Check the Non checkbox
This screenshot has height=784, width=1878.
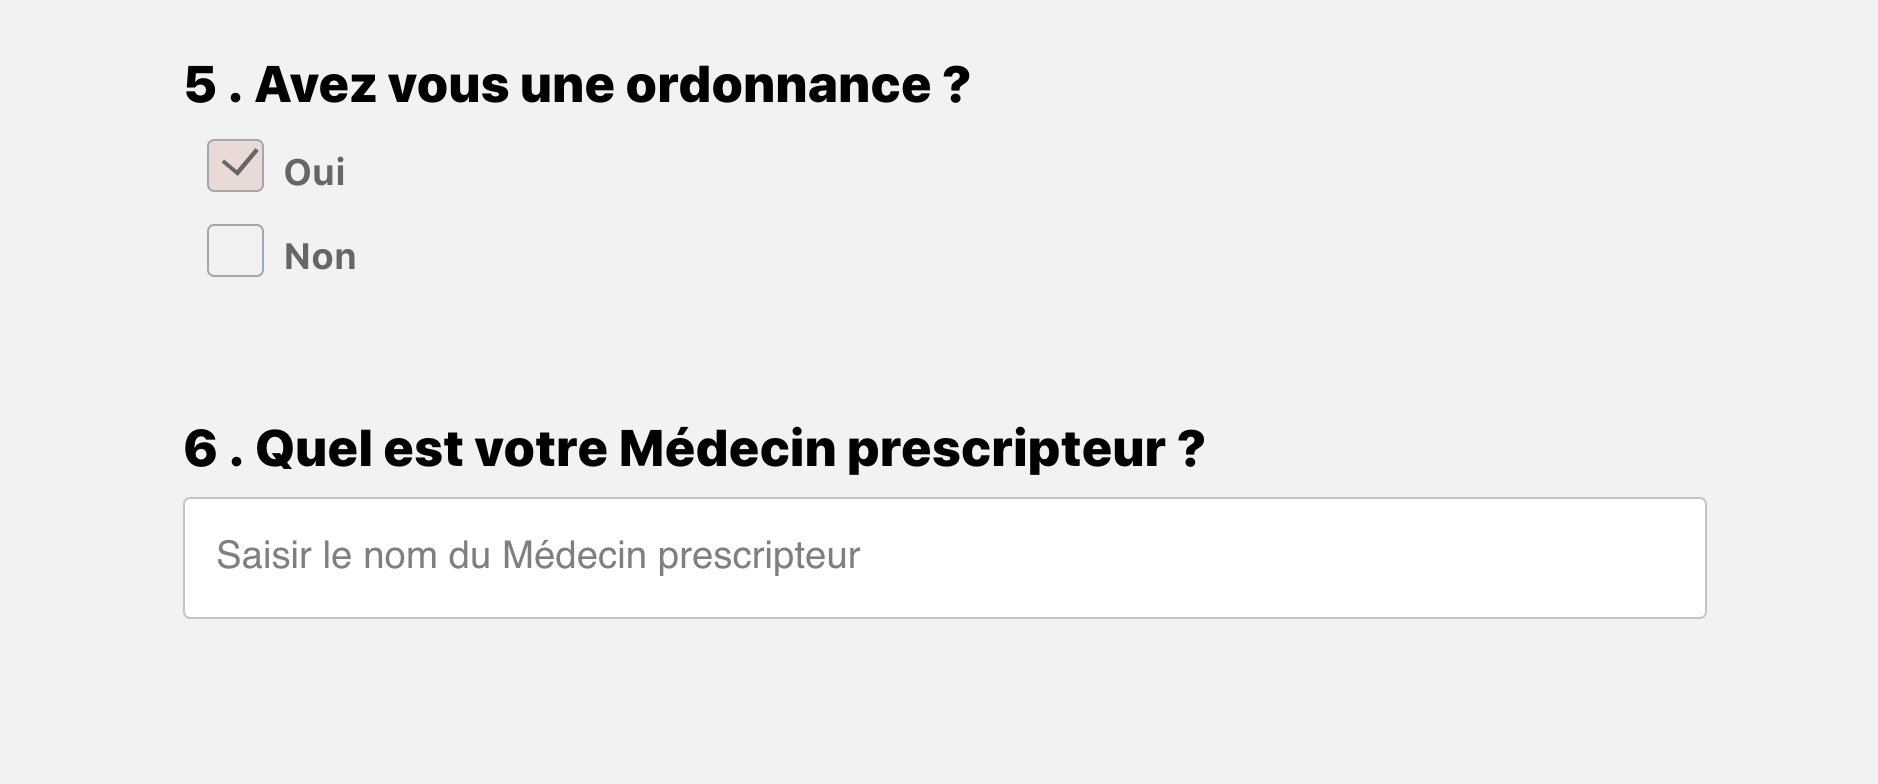pos(235,251)
